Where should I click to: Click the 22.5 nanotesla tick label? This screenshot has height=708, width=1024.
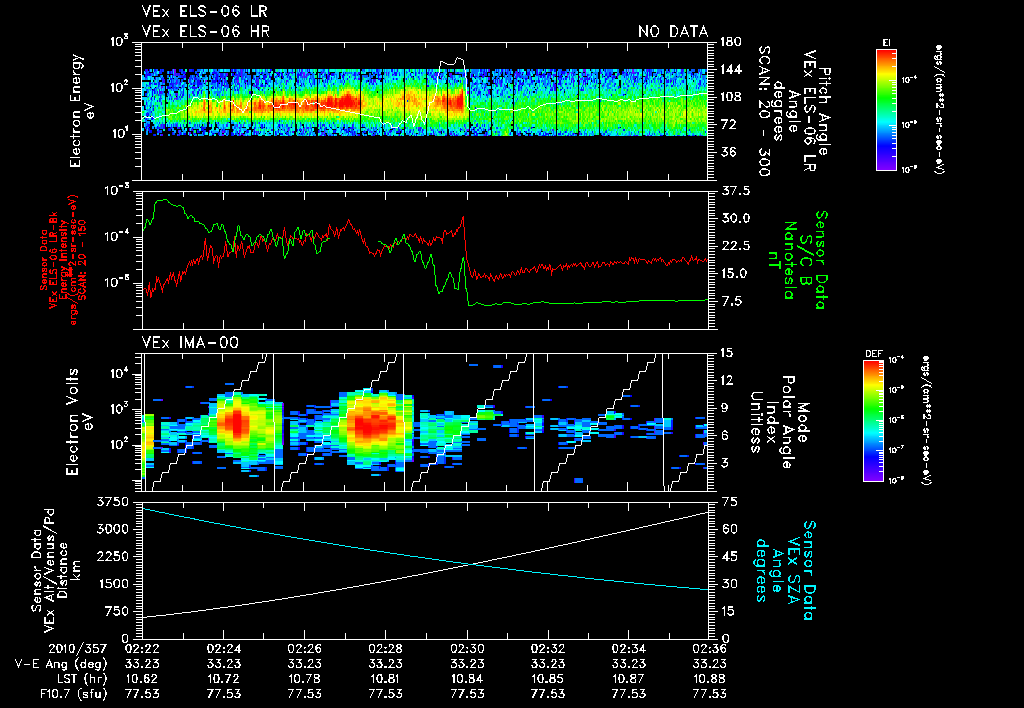[x=735, y=246]
